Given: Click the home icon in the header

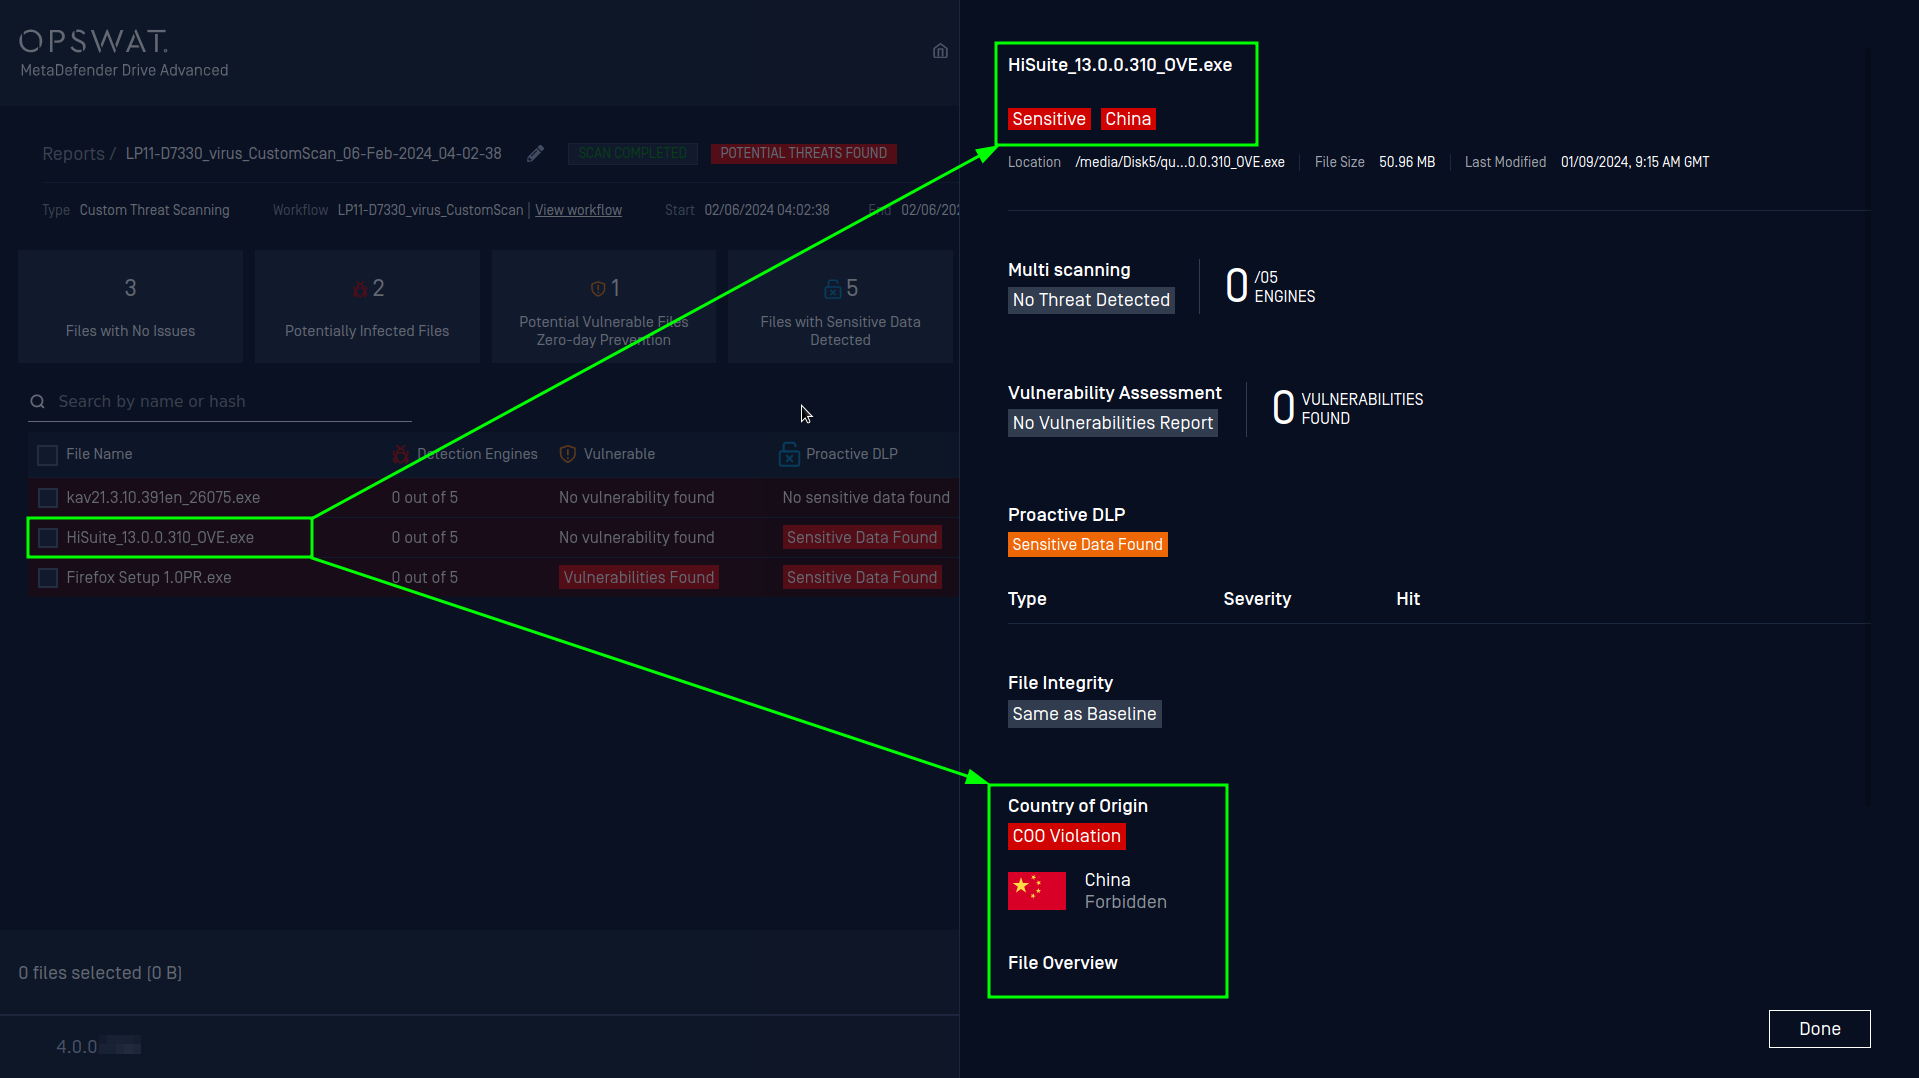Looking at the screenshot, I should click(940, 51).
